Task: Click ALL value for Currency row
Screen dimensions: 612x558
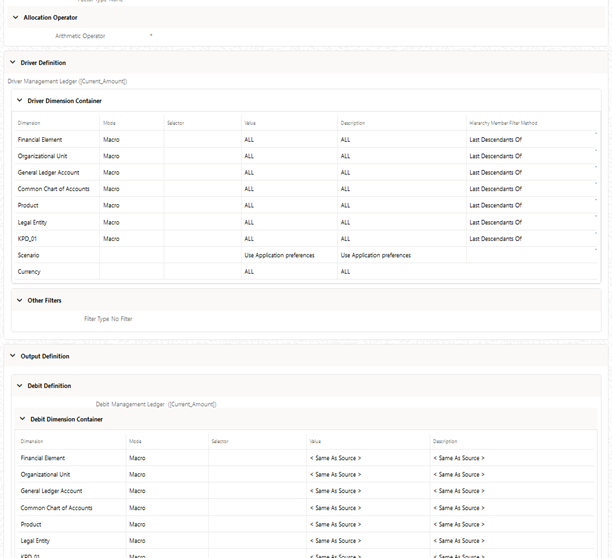Action: tap(249, 272)
